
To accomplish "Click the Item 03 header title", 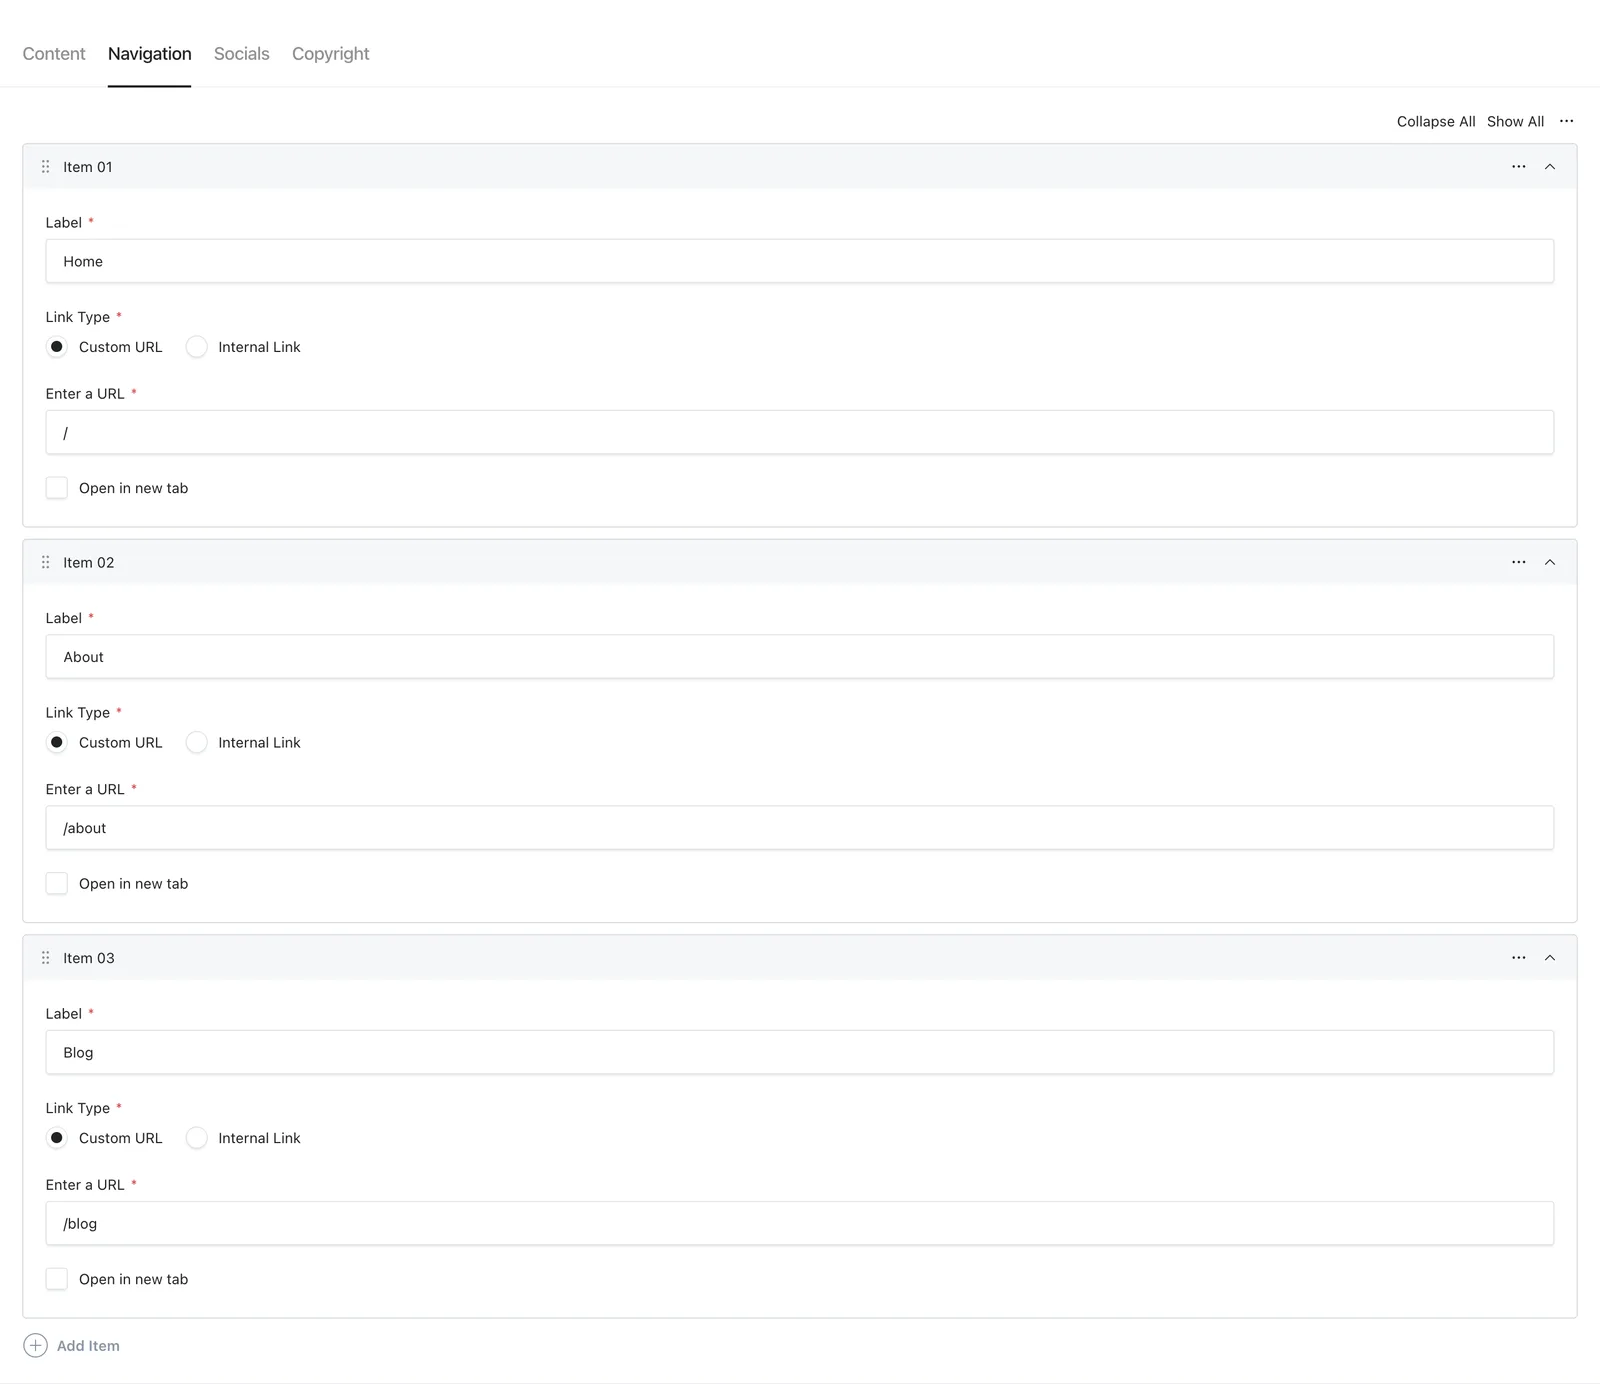I will [89, 958].
